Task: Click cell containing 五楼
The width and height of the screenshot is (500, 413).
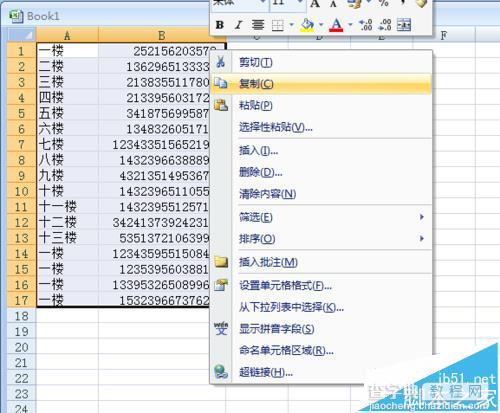Action: pos(67,113)
